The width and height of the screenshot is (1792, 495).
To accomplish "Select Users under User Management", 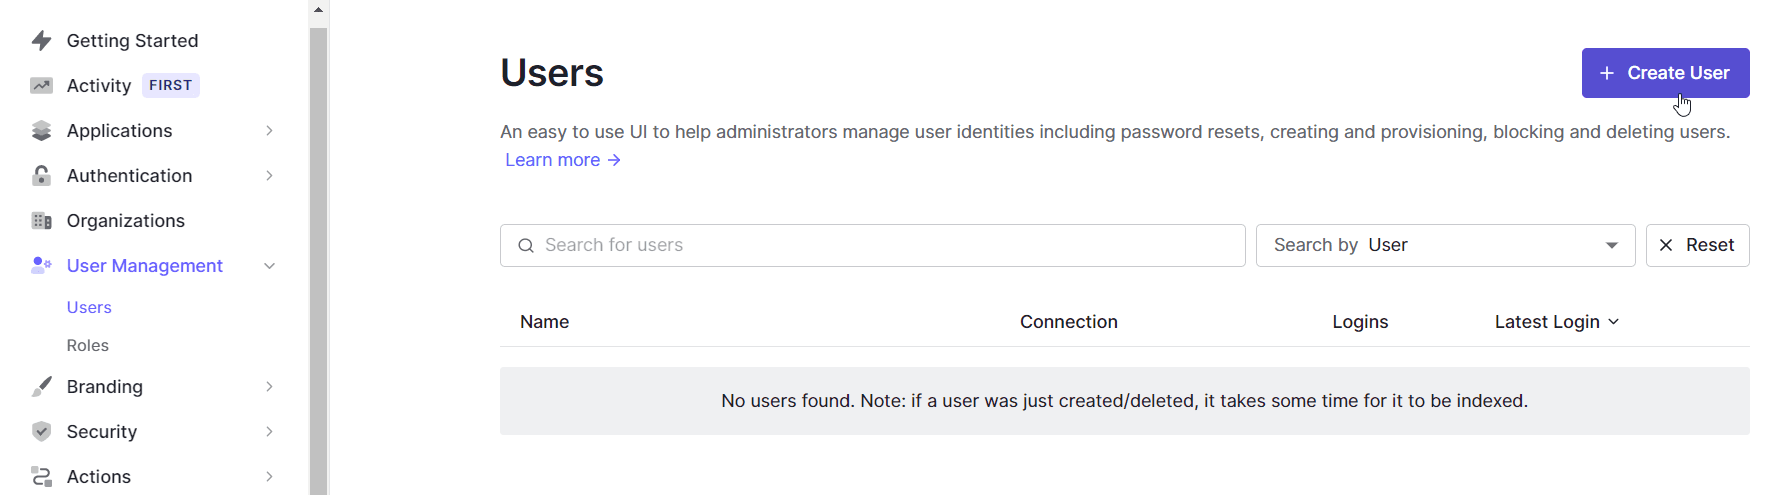I will coord(89,308).
